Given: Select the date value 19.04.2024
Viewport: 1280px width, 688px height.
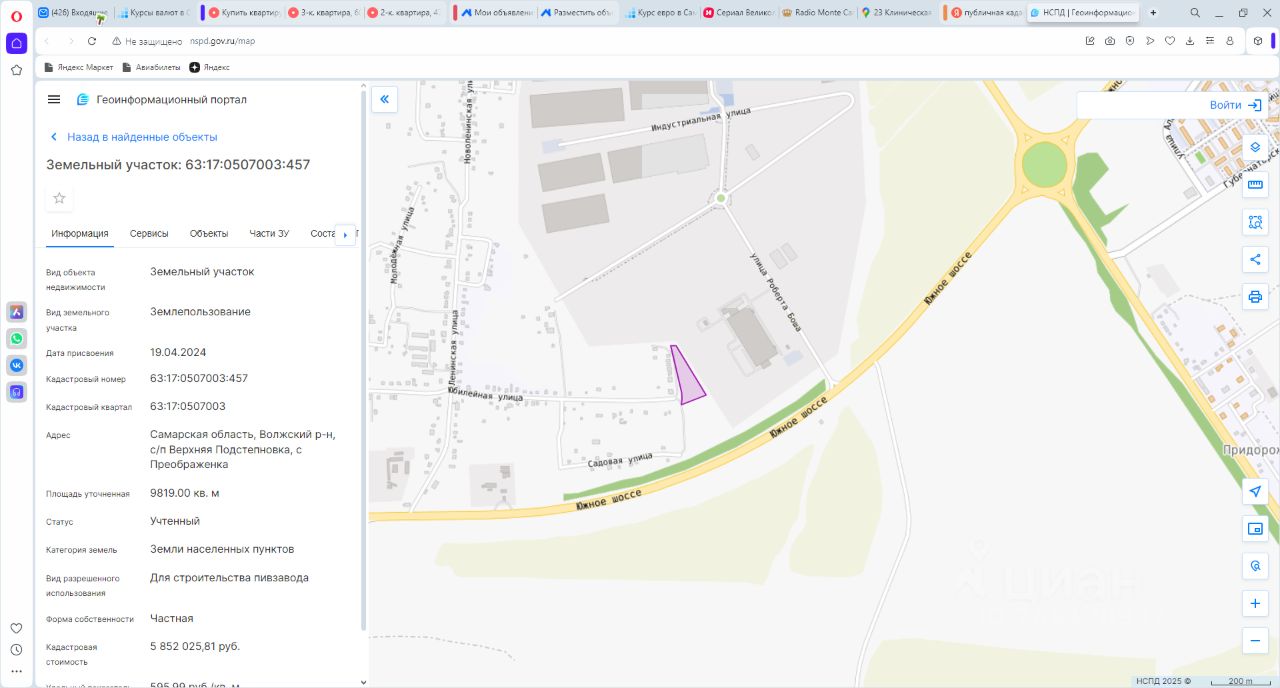Looking at the screenshot, I should pyautogui.click(x=178, y=352).
